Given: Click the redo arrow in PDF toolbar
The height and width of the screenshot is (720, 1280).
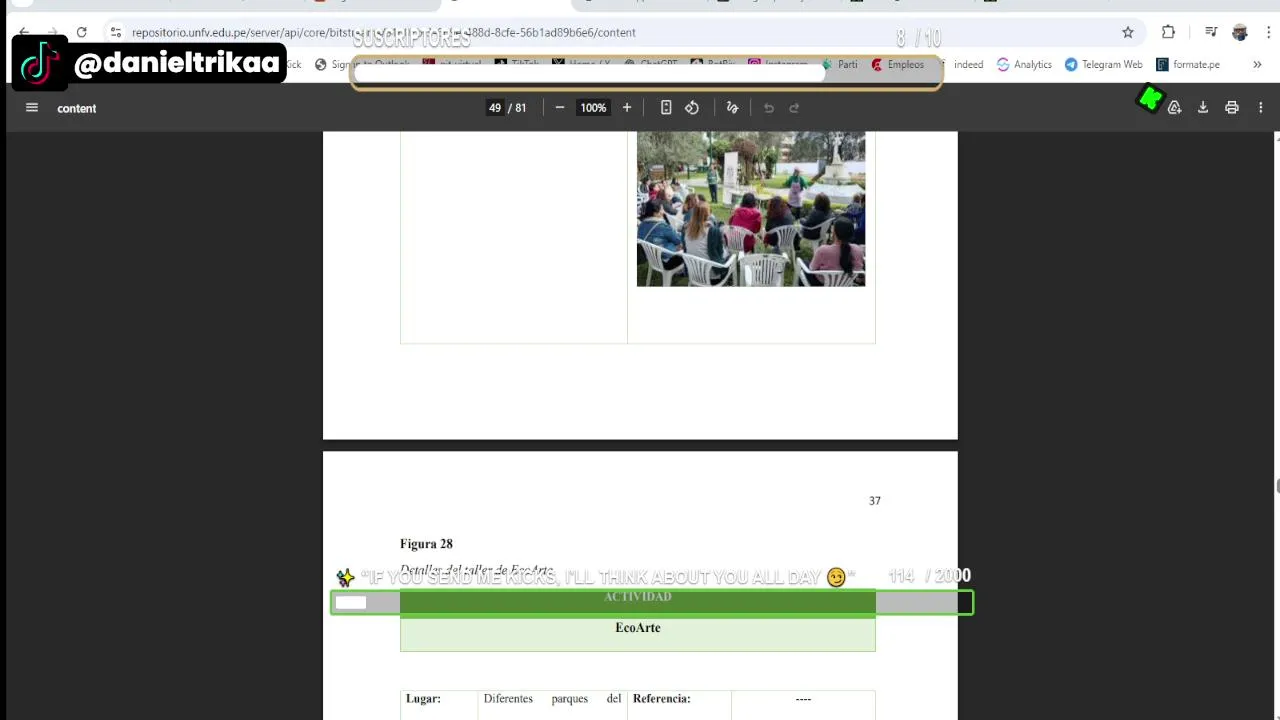Looking at the screenshot, I should click(795, 108).
